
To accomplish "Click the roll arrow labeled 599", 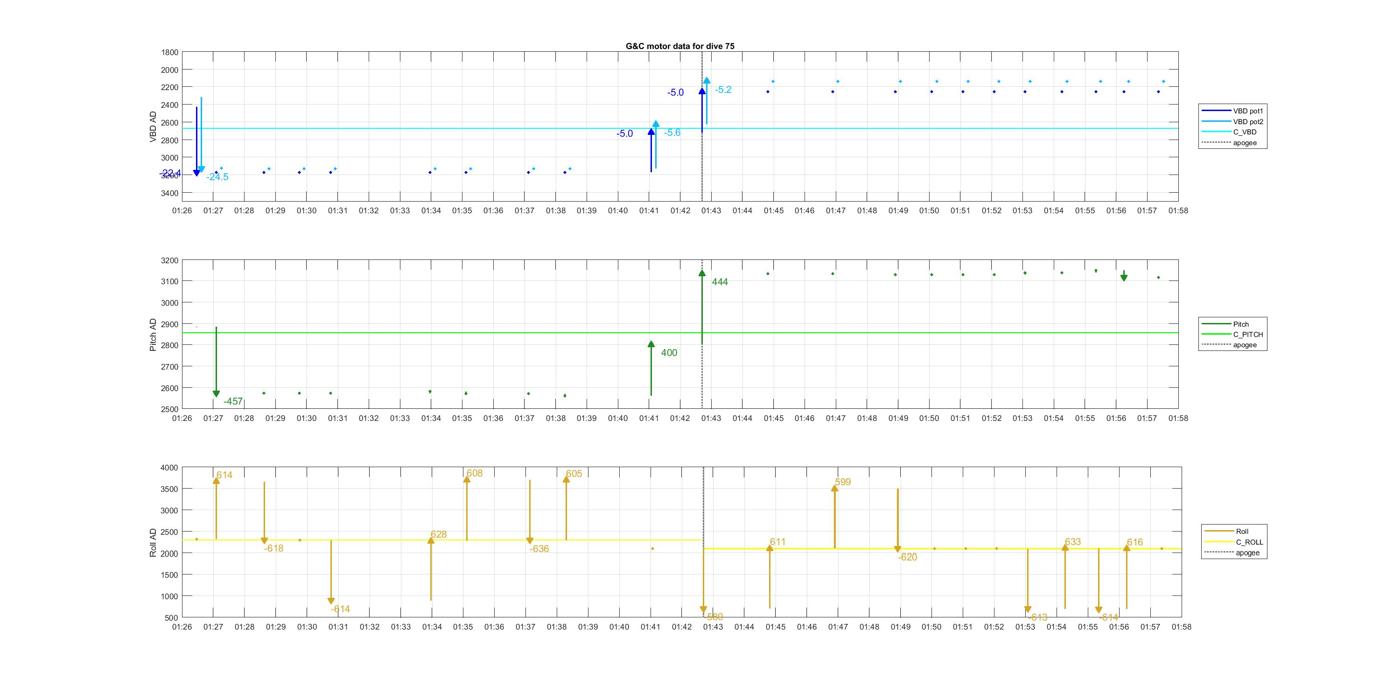I will tap(835, 516).
